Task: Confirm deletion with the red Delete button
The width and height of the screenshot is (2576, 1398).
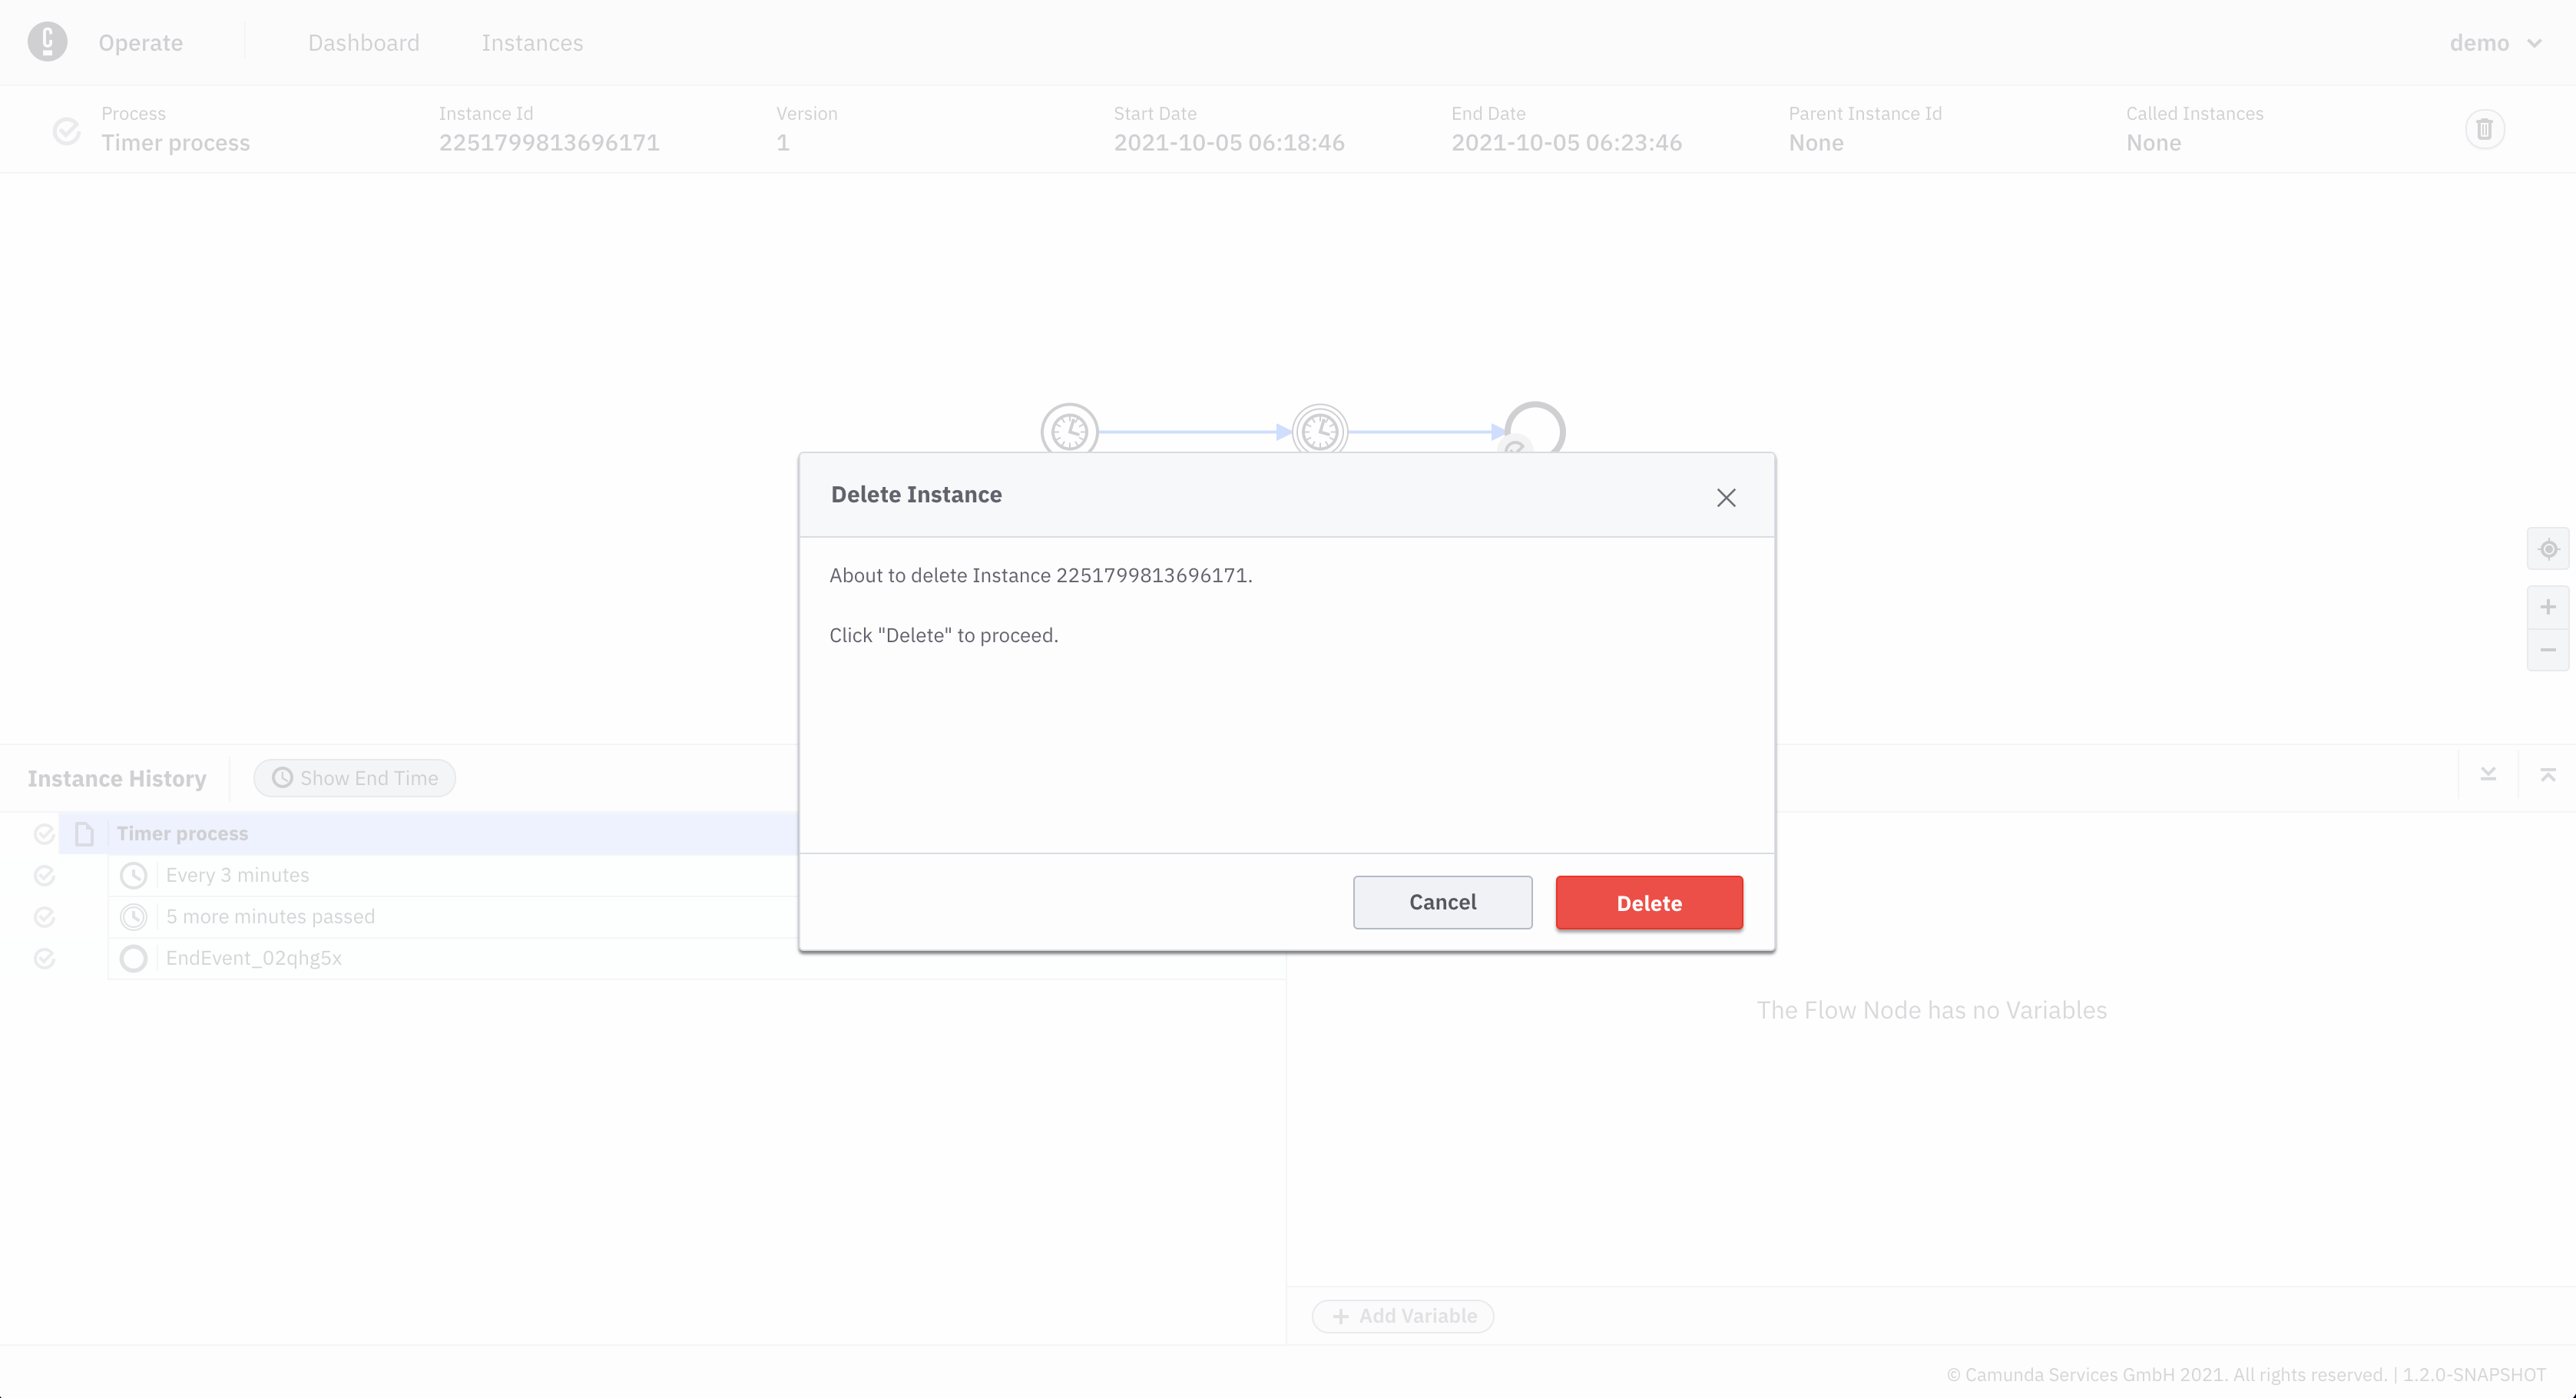Action: (1648, 902)
